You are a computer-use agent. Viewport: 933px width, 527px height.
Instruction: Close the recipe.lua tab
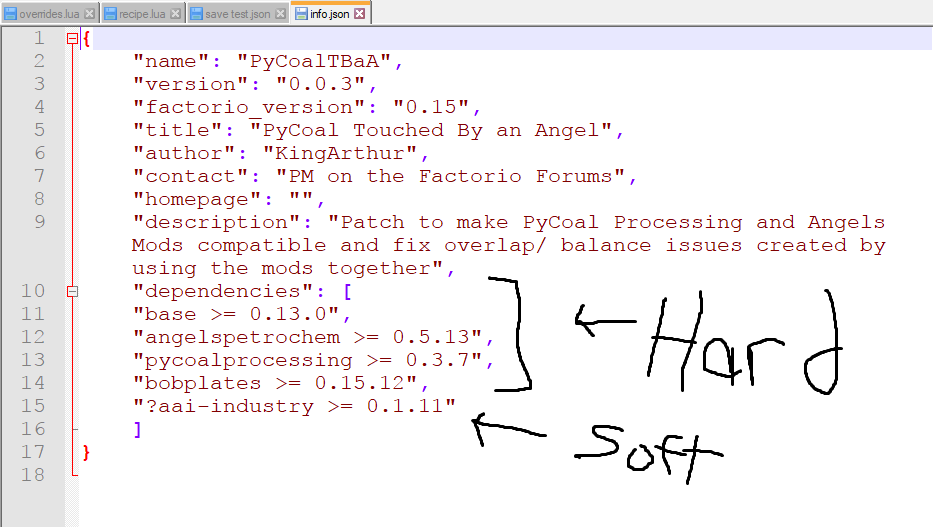176,14
